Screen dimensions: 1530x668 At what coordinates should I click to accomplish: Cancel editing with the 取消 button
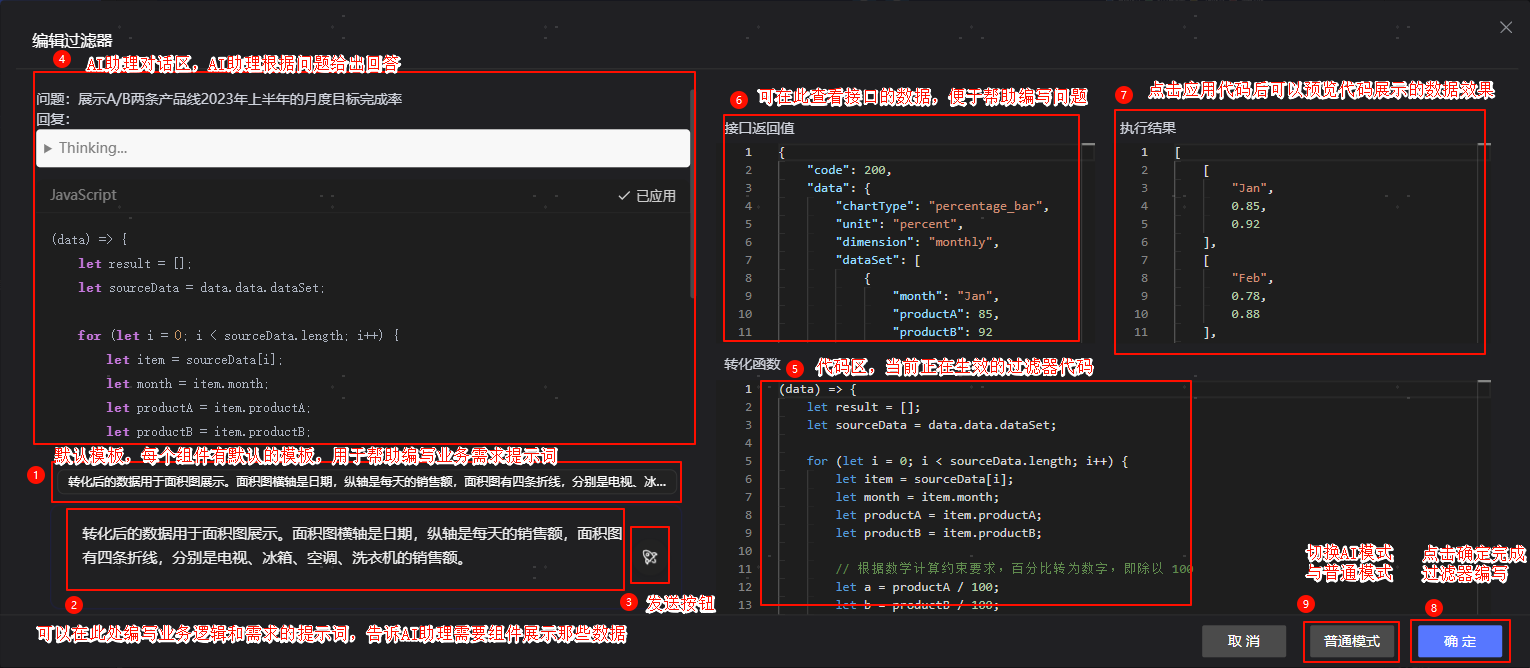coord(1243,641)
